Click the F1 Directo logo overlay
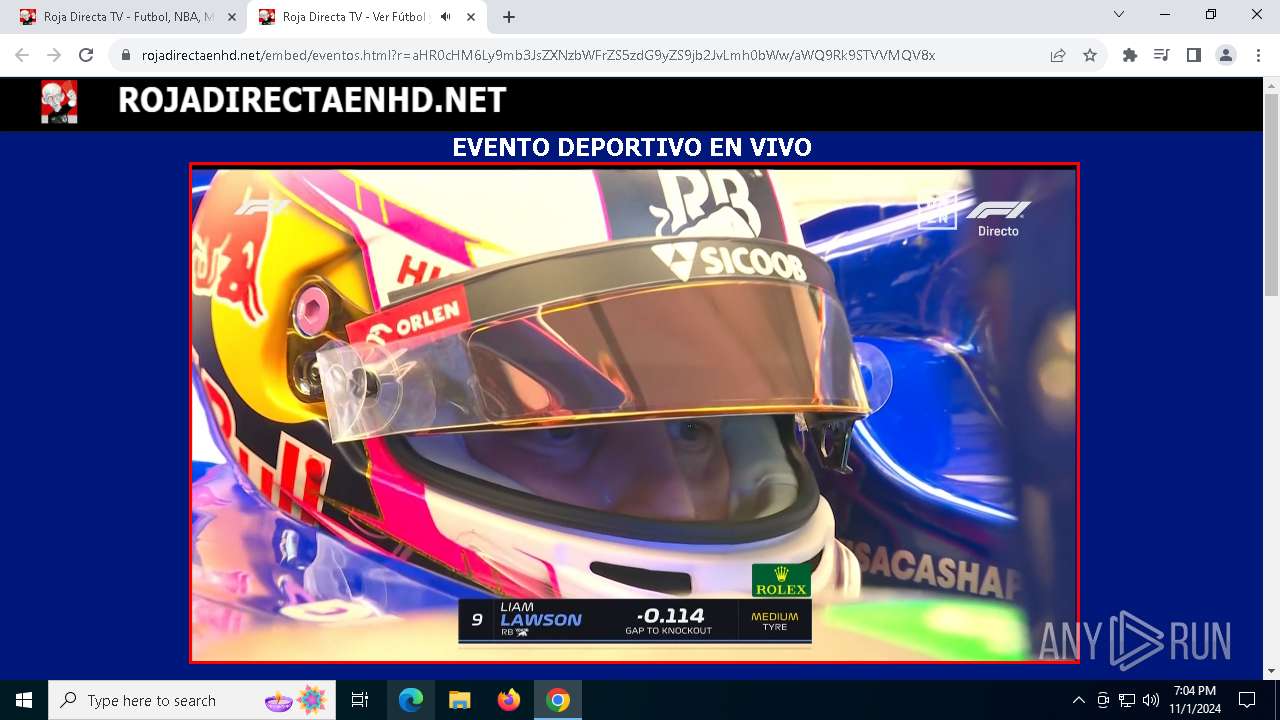Viewport: 1280px width, 720px height. pos(998,217)
